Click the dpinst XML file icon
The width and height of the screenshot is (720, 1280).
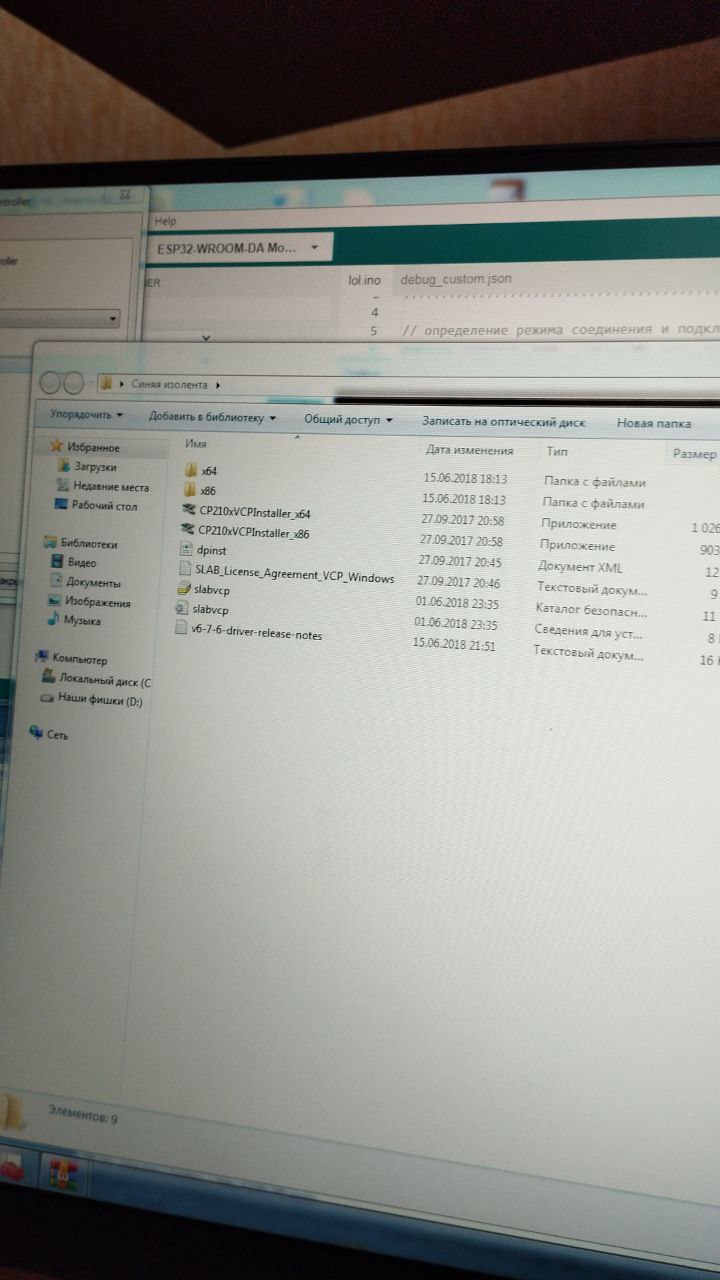[x=185, y=549]
